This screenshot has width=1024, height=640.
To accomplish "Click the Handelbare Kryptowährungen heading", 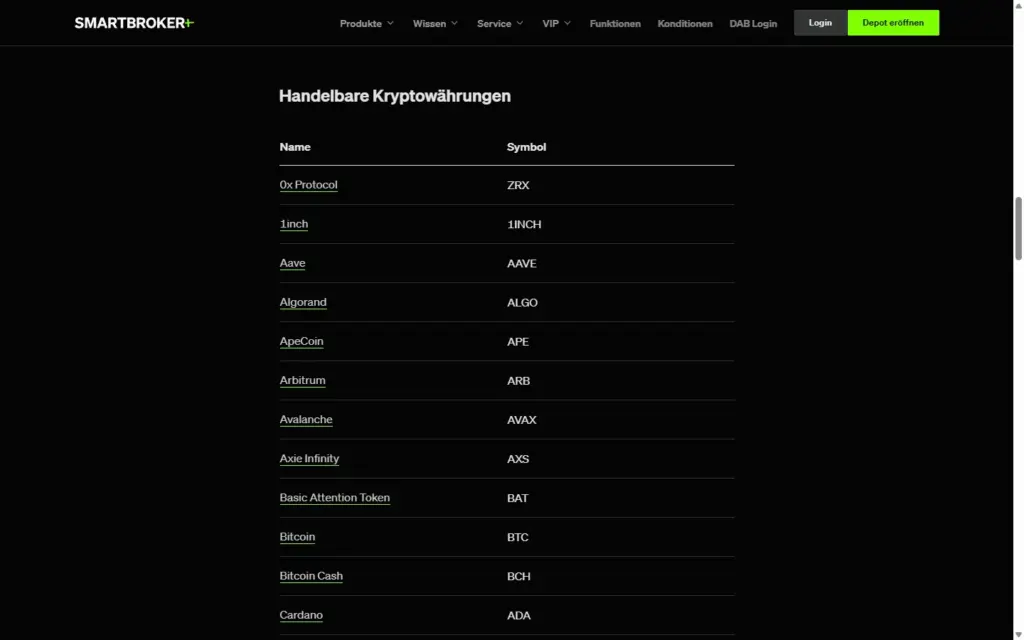I will pos(395,96).
